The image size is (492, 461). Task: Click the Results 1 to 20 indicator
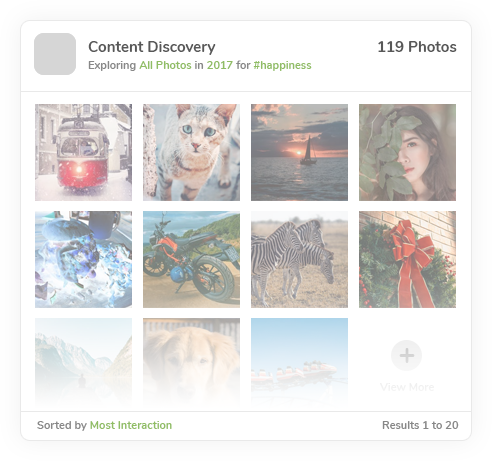pos(420,425)
